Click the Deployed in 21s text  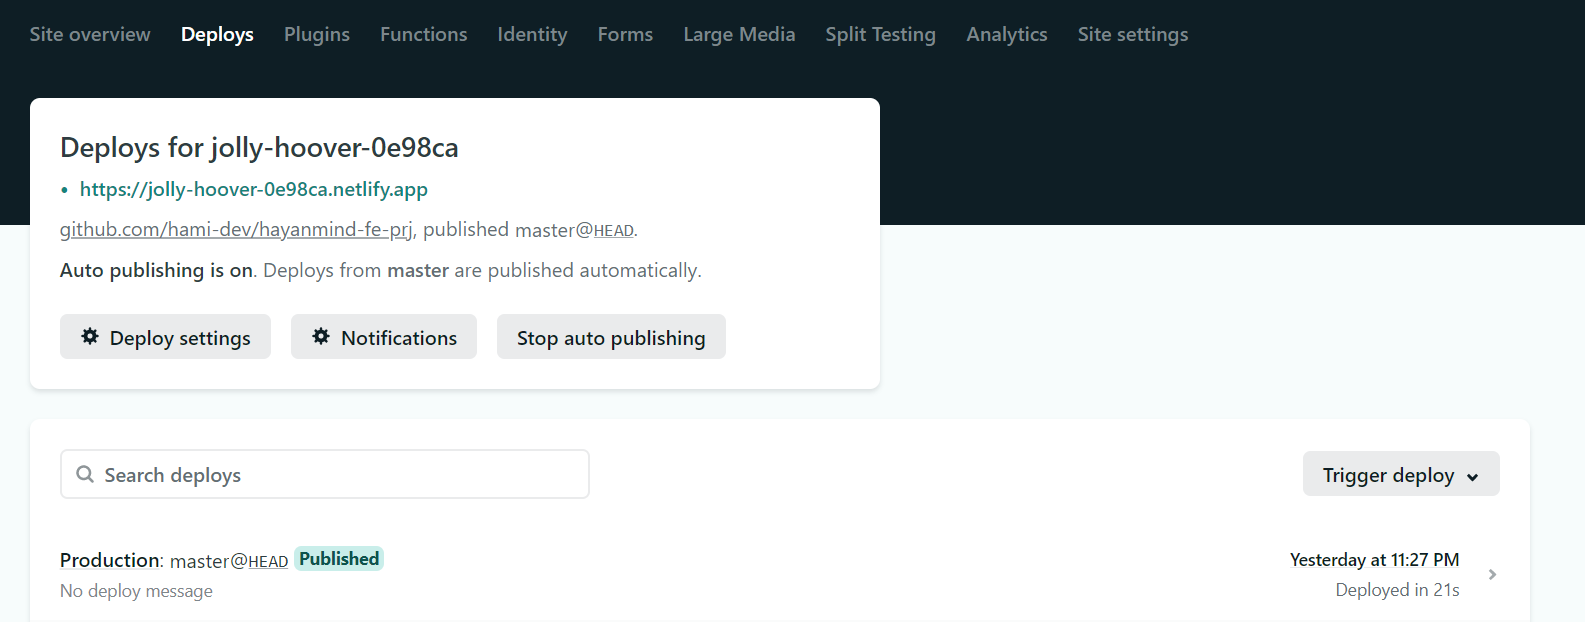[1397, 590]
